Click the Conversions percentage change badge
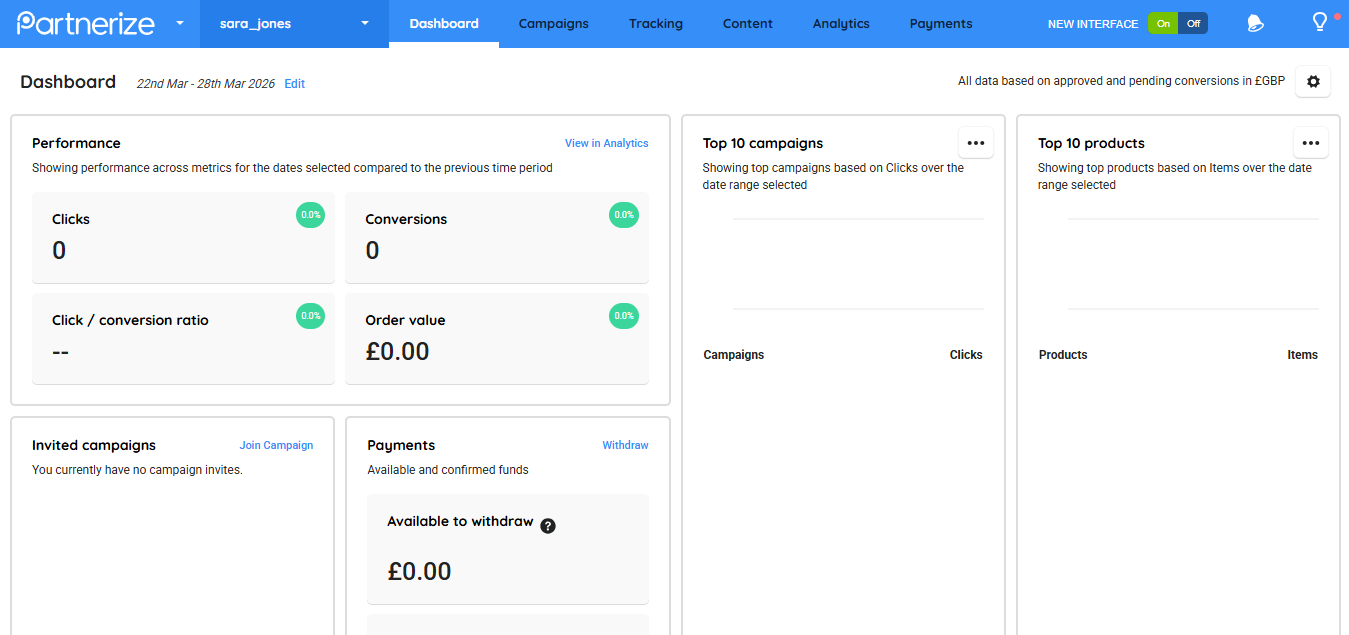 [624, 214]
